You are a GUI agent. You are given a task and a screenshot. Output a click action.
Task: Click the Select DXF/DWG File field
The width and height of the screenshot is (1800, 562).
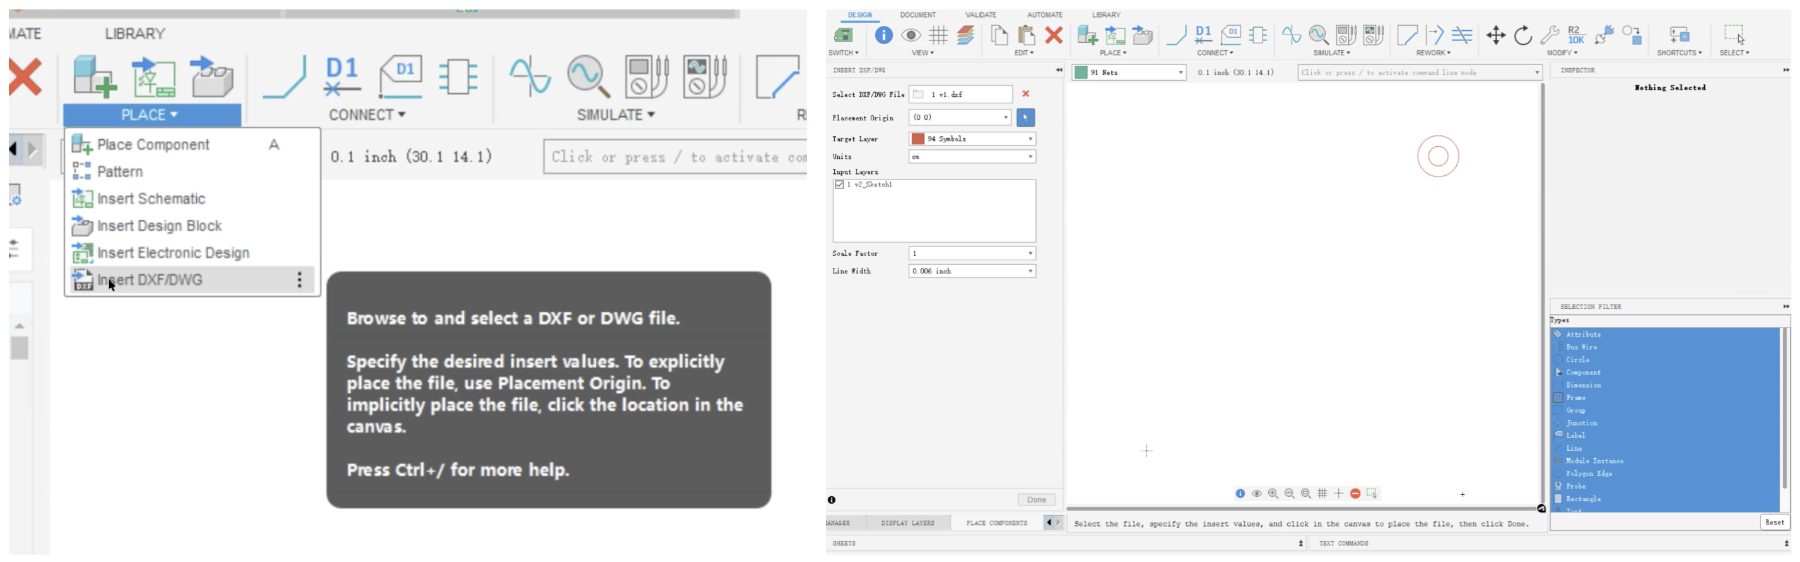coord(962,94)
